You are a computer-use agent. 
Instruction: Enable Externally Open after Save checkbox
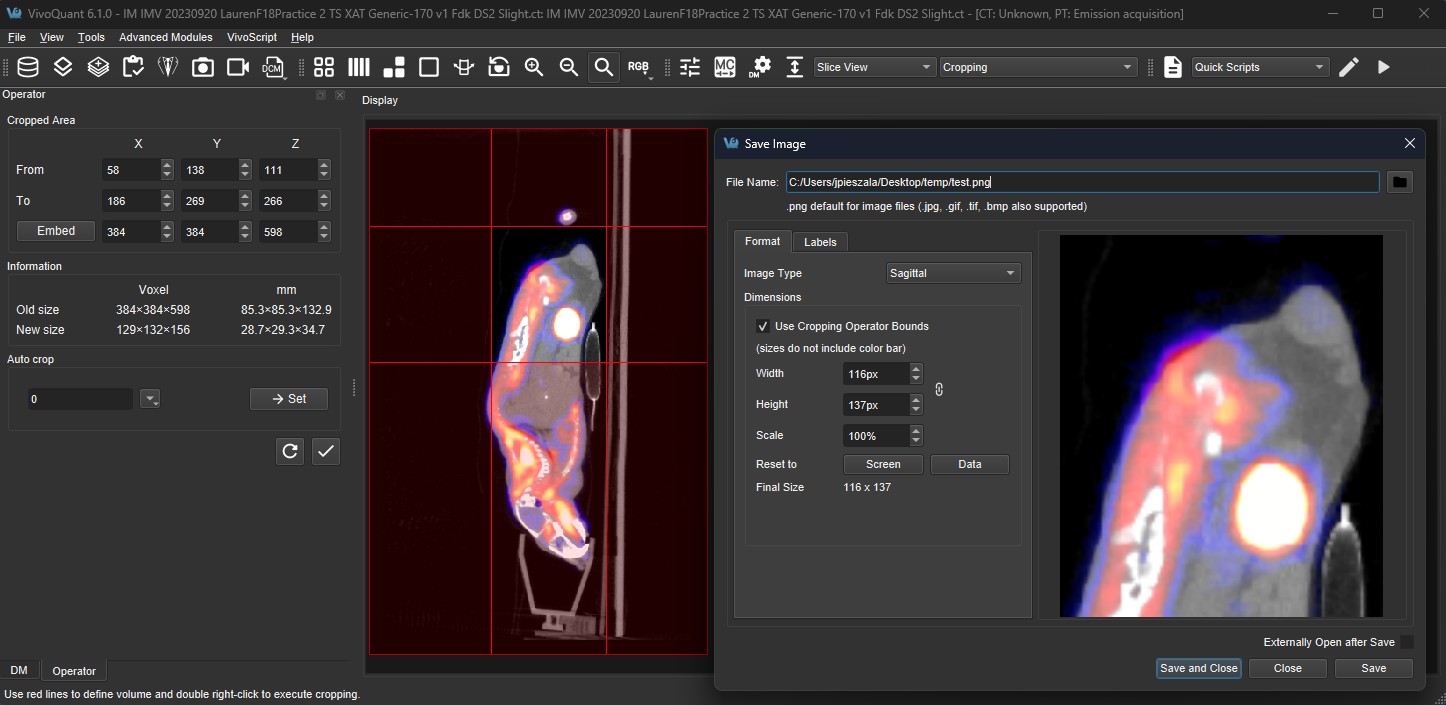tap(1406, 642)
